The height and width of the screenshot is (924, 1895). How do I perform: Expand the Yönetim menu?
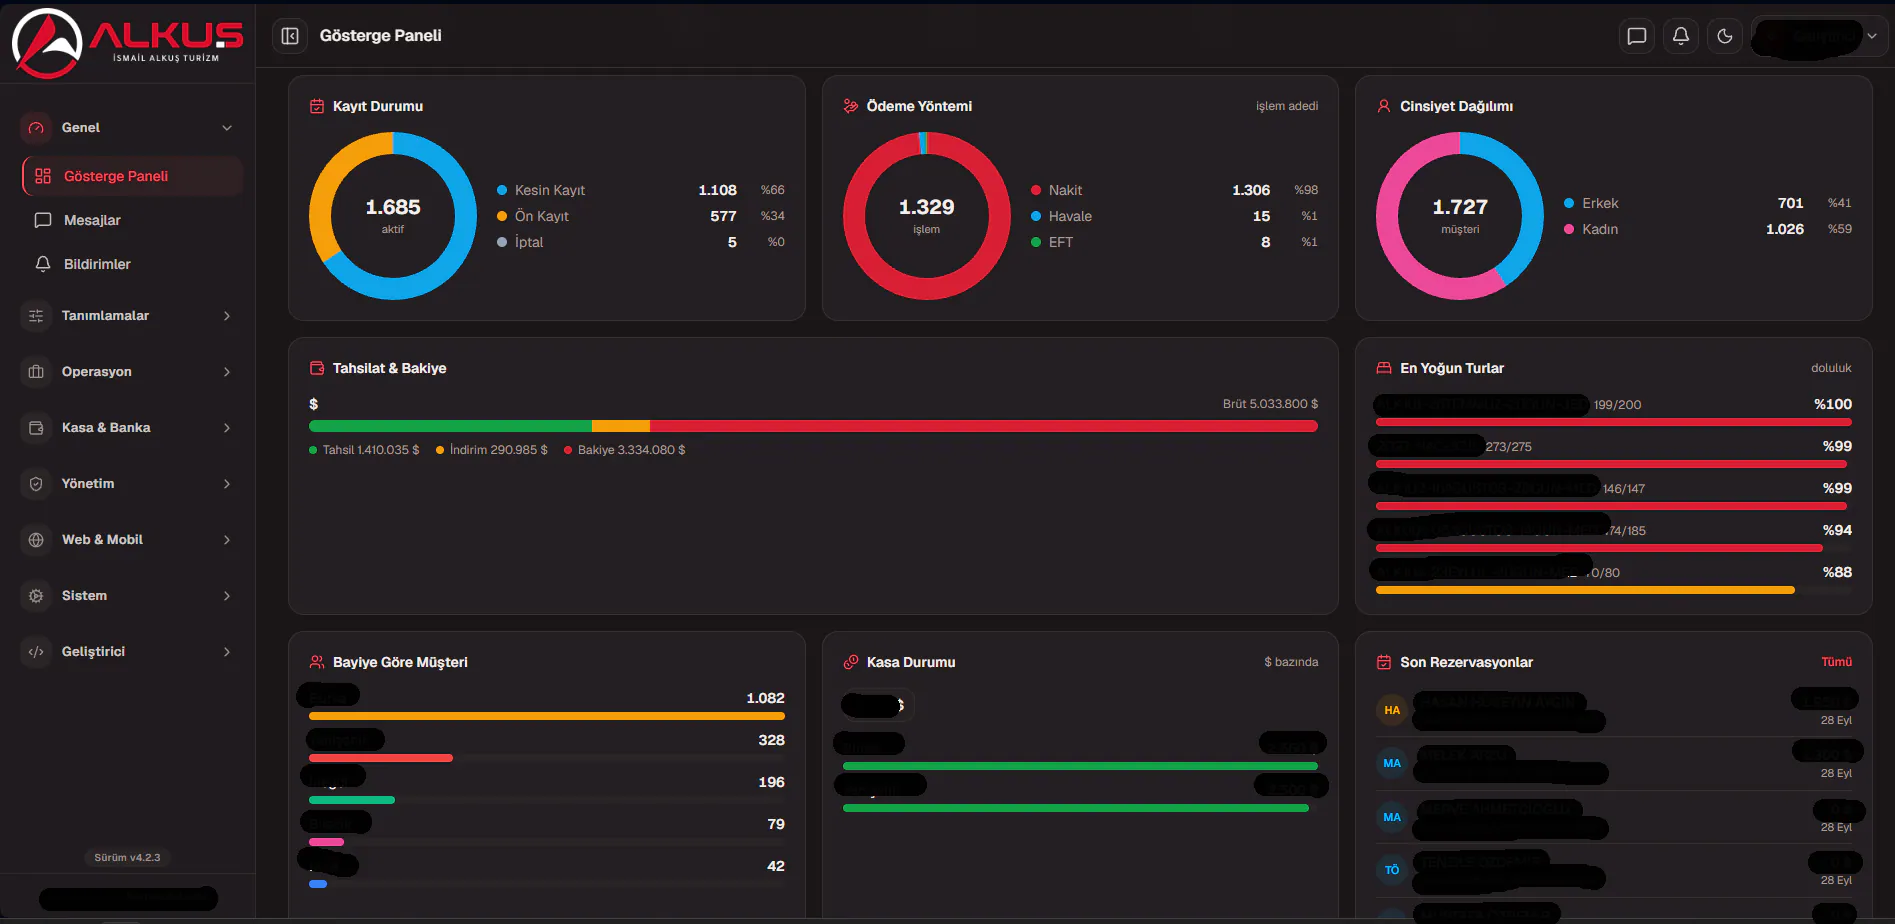[127, 484]
